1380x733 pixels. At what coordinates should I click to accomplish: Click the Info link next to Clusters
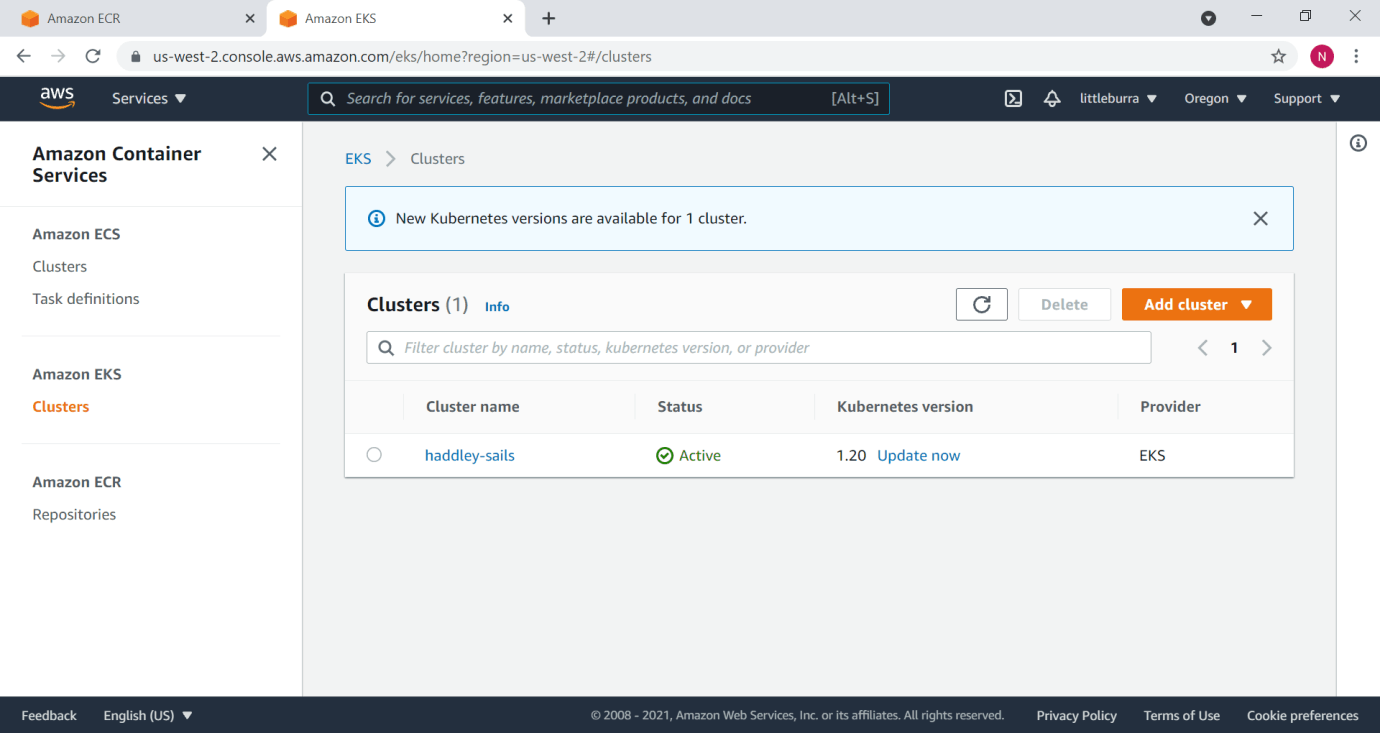click(497, 307)
